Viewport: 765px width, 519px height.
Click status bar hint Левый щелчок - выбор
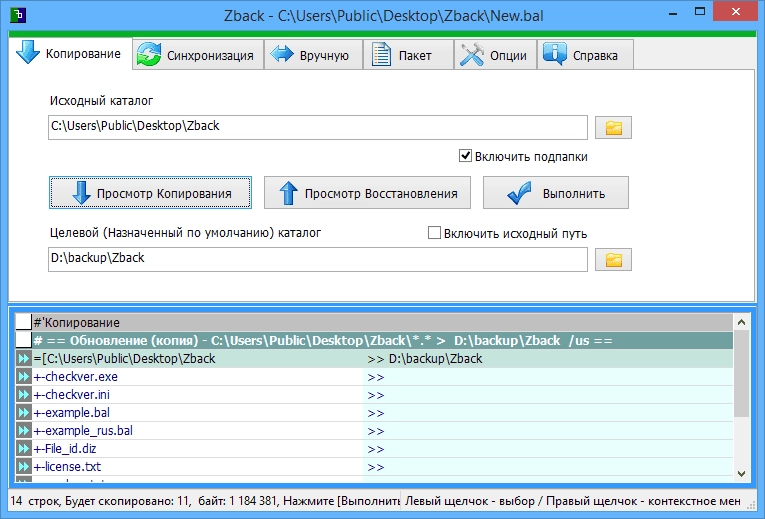tap(573, 501)
